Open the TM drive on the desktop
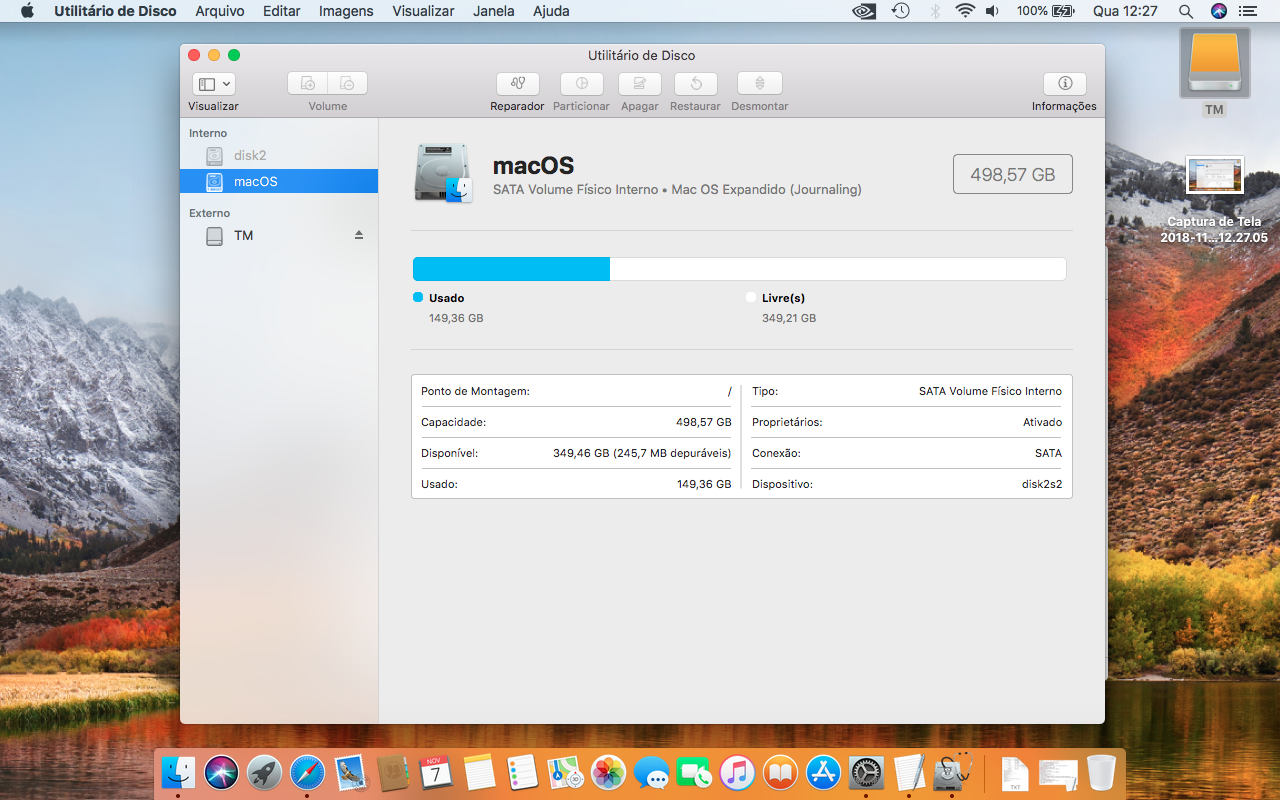Viewport: 1280px width, 800px height. (1215, 63)
